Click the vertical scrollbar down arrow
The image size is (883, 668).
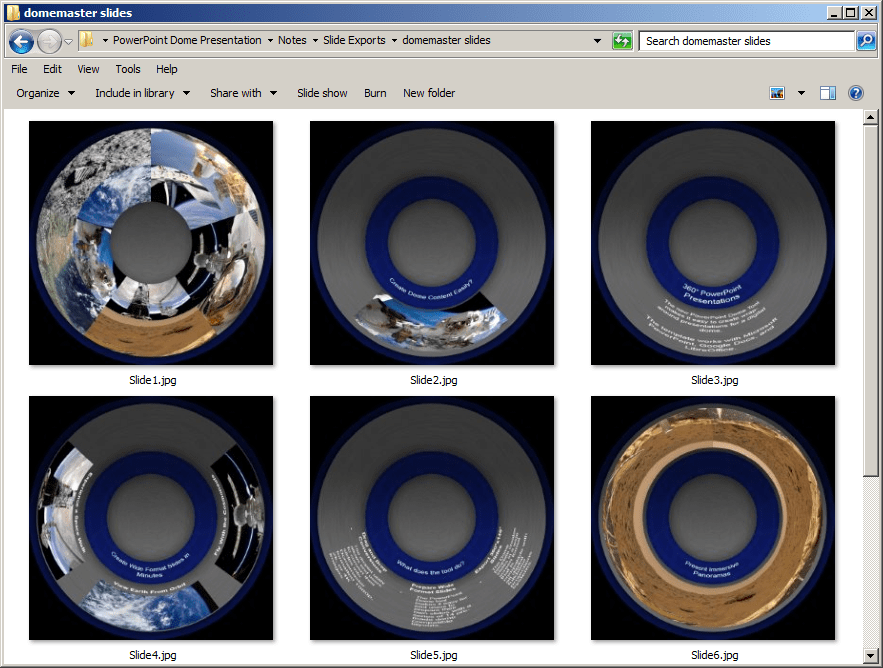(873, 659)
